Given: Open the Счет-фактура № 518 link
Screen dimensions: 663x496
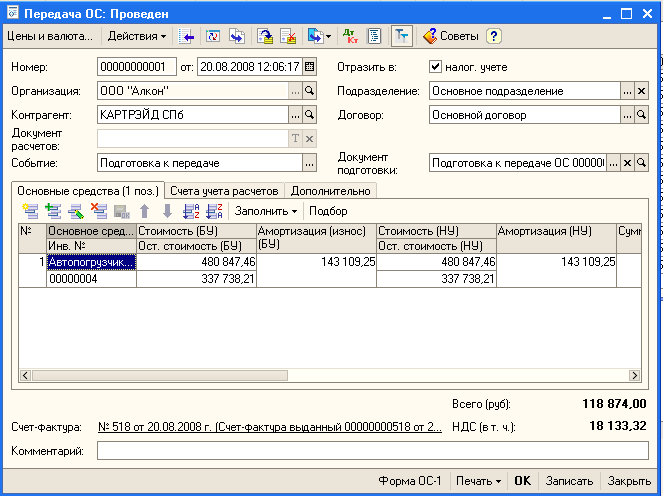Looking at the screenshot, I should pos(268,427).
